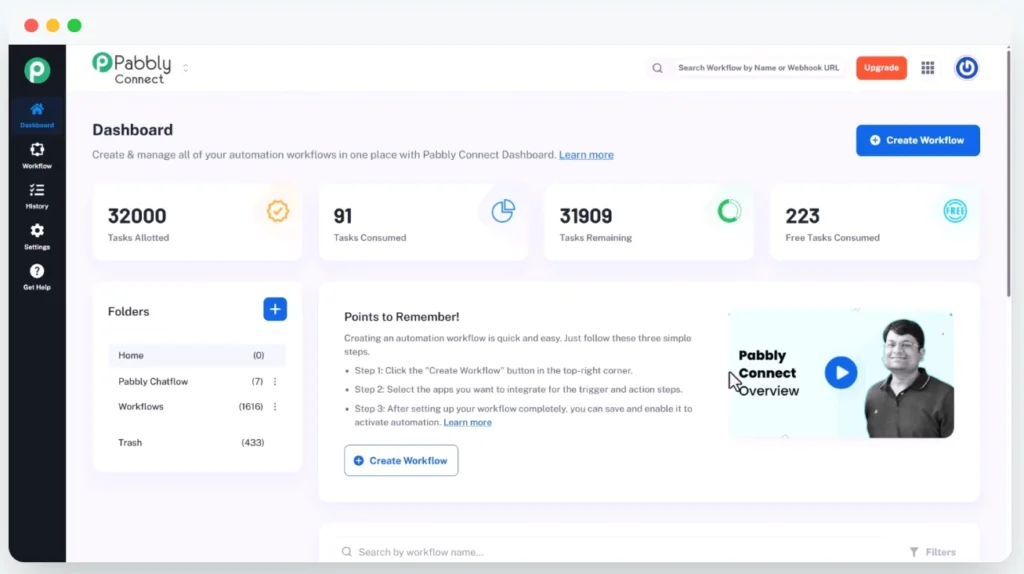Click the 31909 Tasks Remaining value
Screen dimensions: 1024x574
click(x=586, y=216)
